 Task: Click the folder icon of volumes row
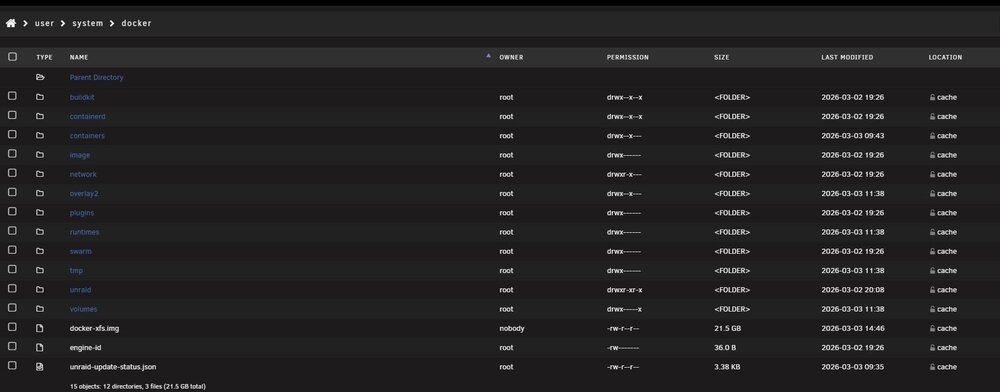pos(40,309)
